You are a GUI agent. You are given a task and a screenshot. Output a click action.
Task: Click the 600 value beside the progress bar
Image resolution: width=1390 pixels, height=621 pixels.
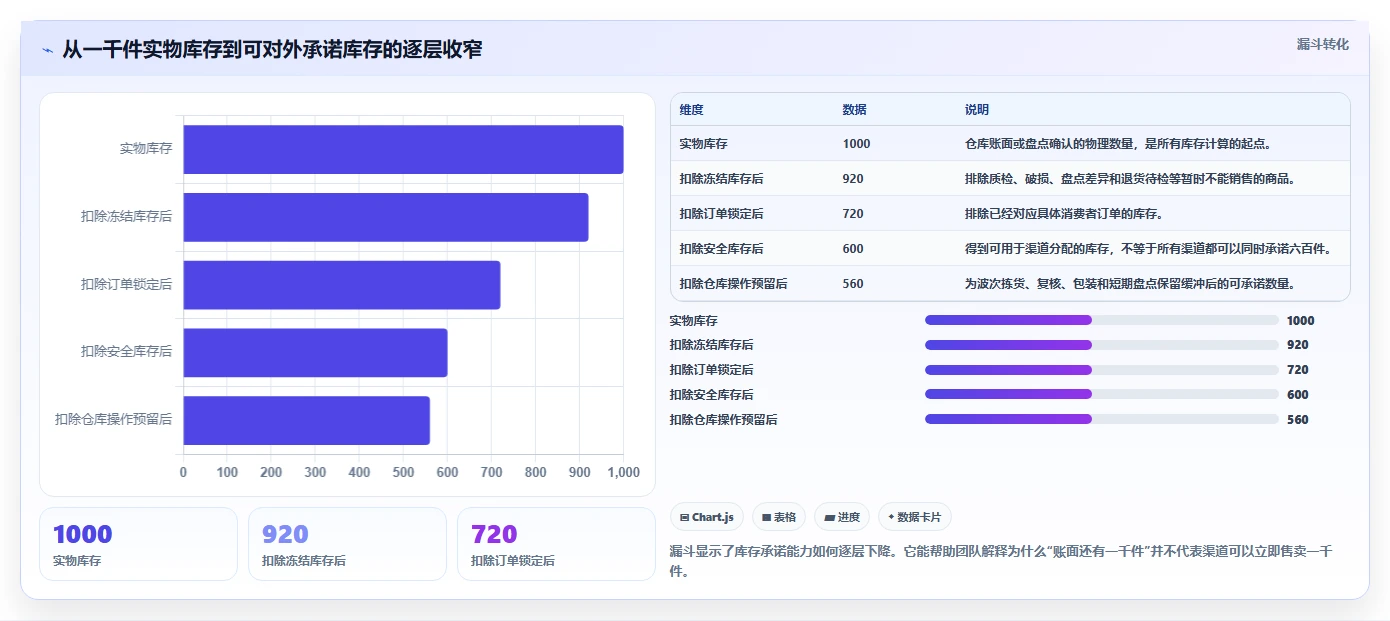pyautogui.click(x=1297, y=395)
